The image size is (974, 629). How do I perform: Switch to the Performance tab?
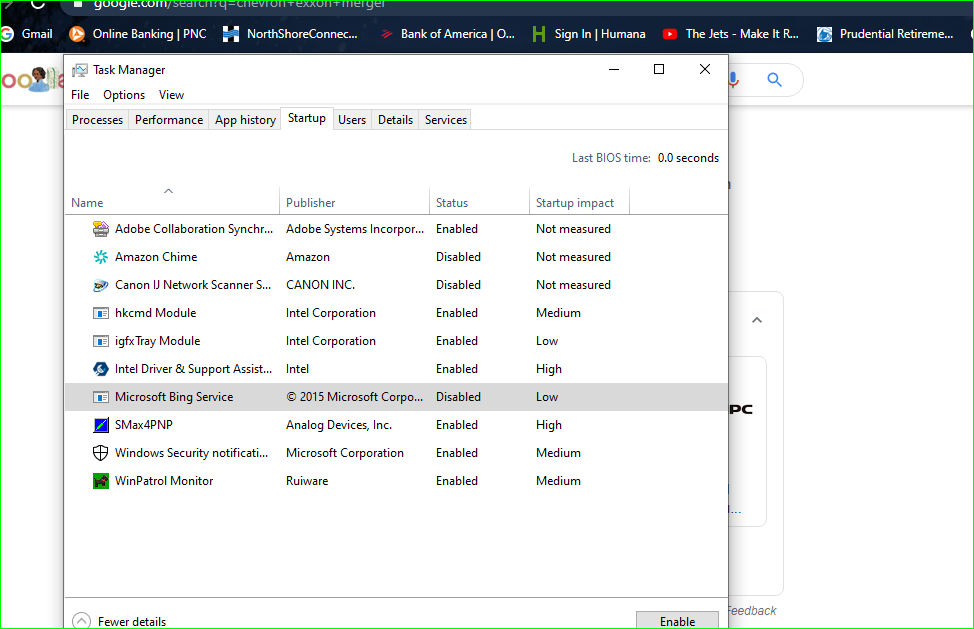[169, 120]
